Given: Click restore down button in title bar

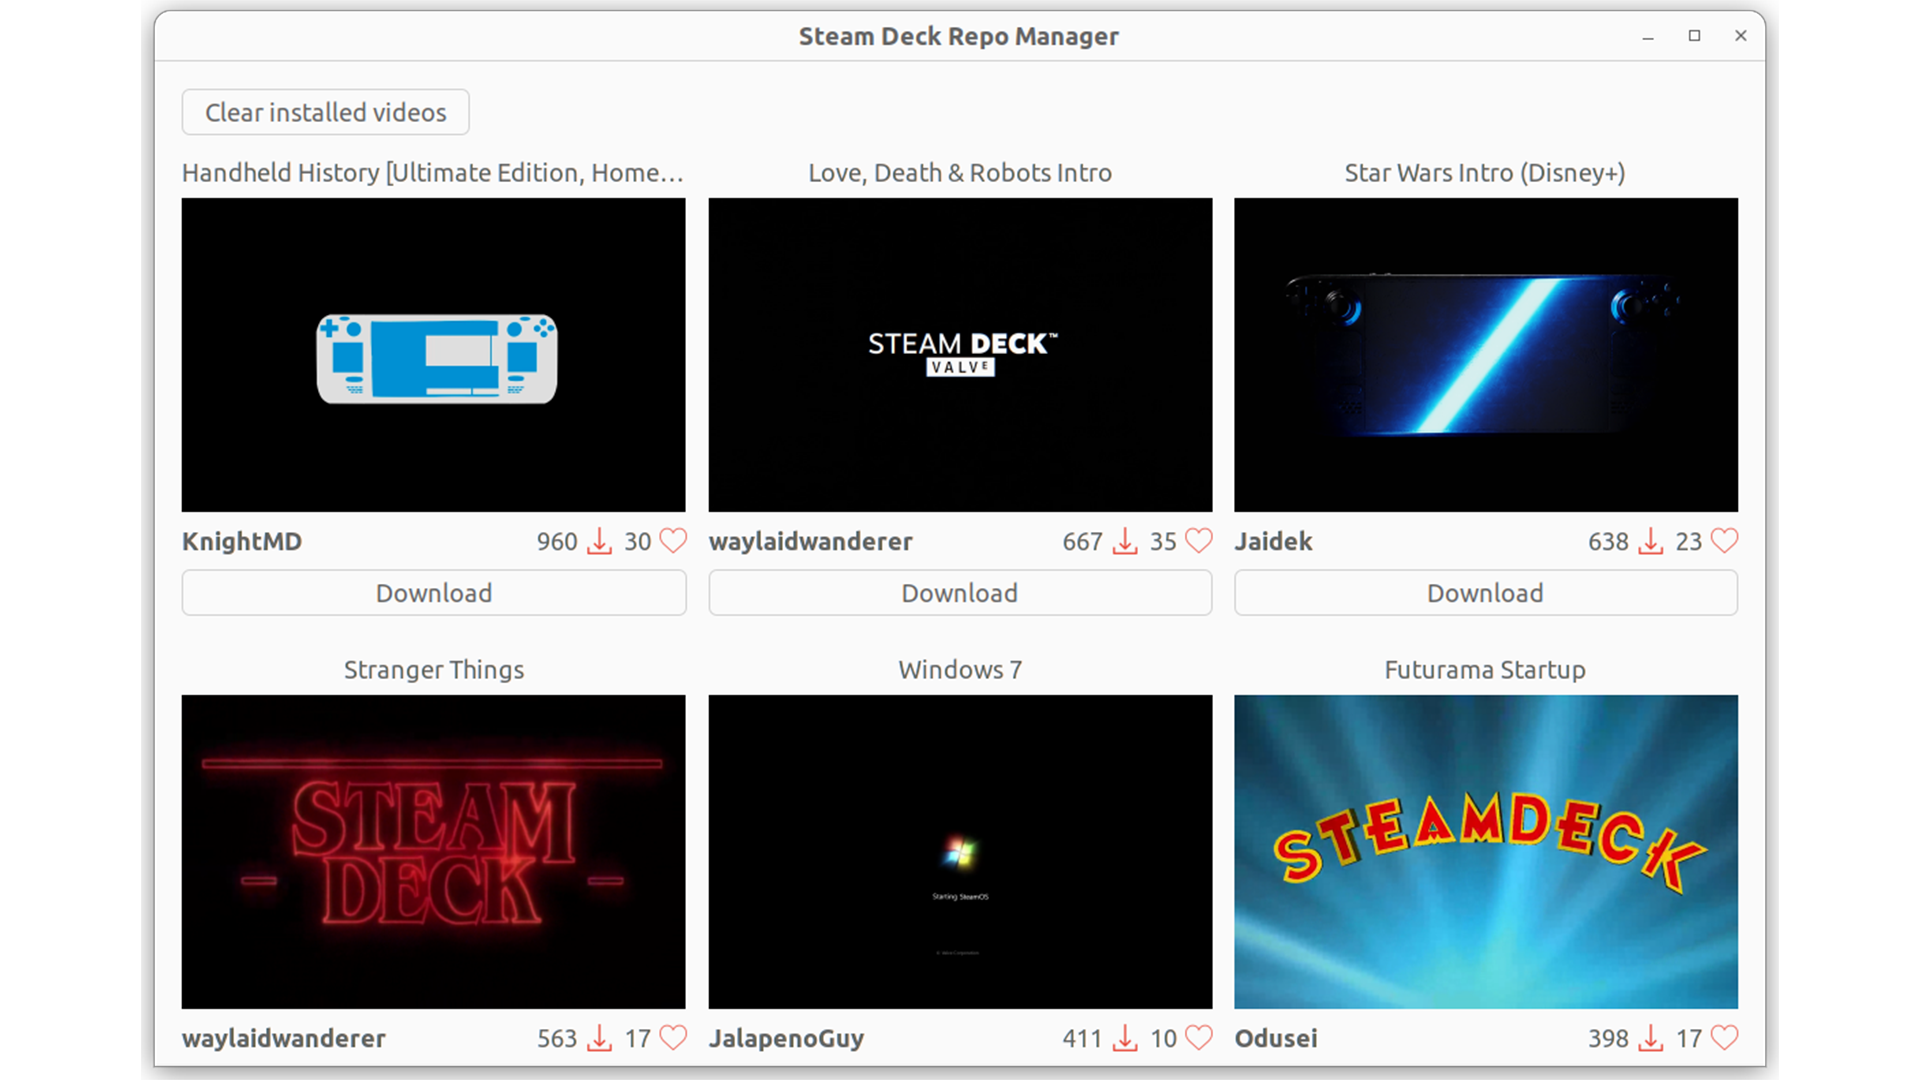Looking at the screenshot, I should click(1695, 36).
